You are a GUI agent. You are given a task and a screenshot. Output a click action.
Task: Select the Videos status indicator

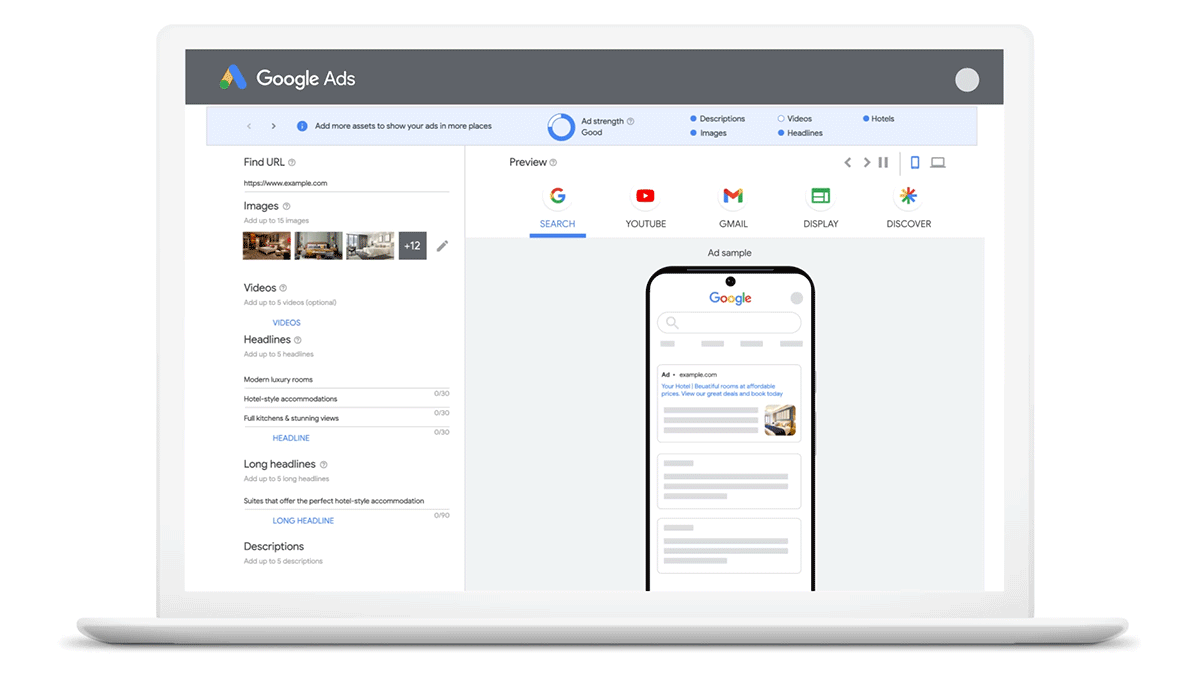781,118
